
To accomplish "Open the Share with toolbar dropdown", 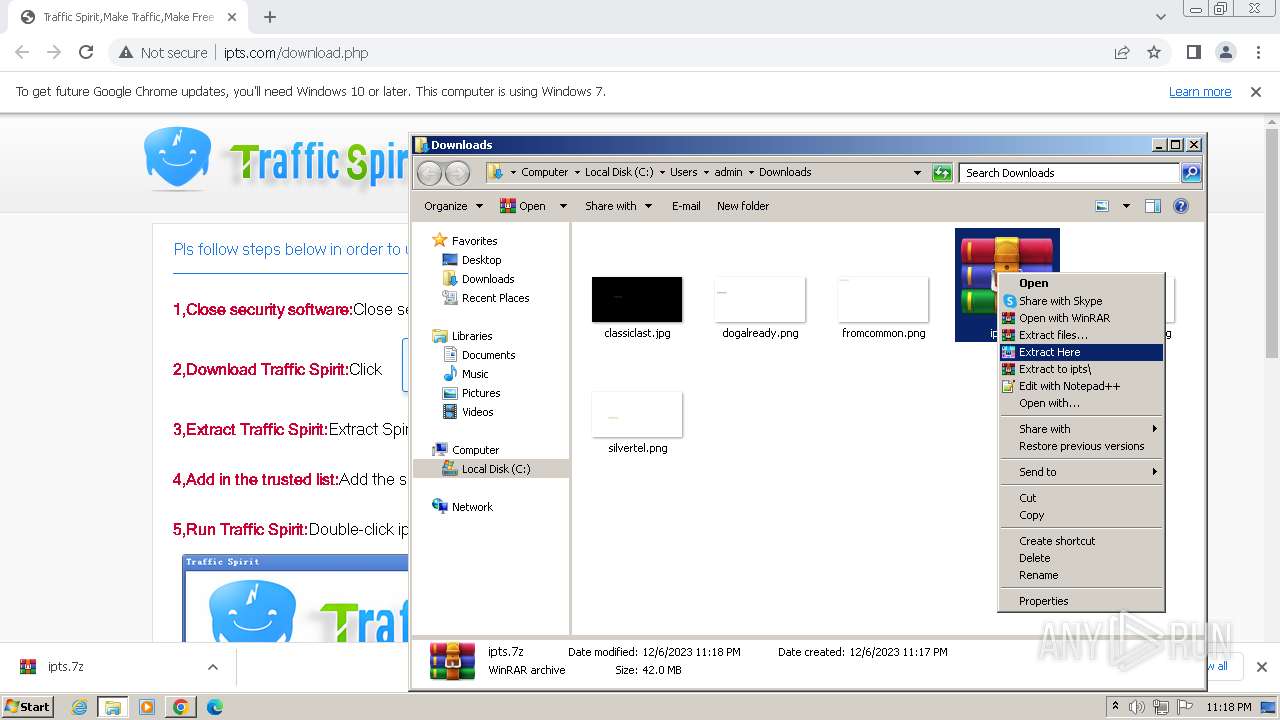I will (x=618, y=206).
